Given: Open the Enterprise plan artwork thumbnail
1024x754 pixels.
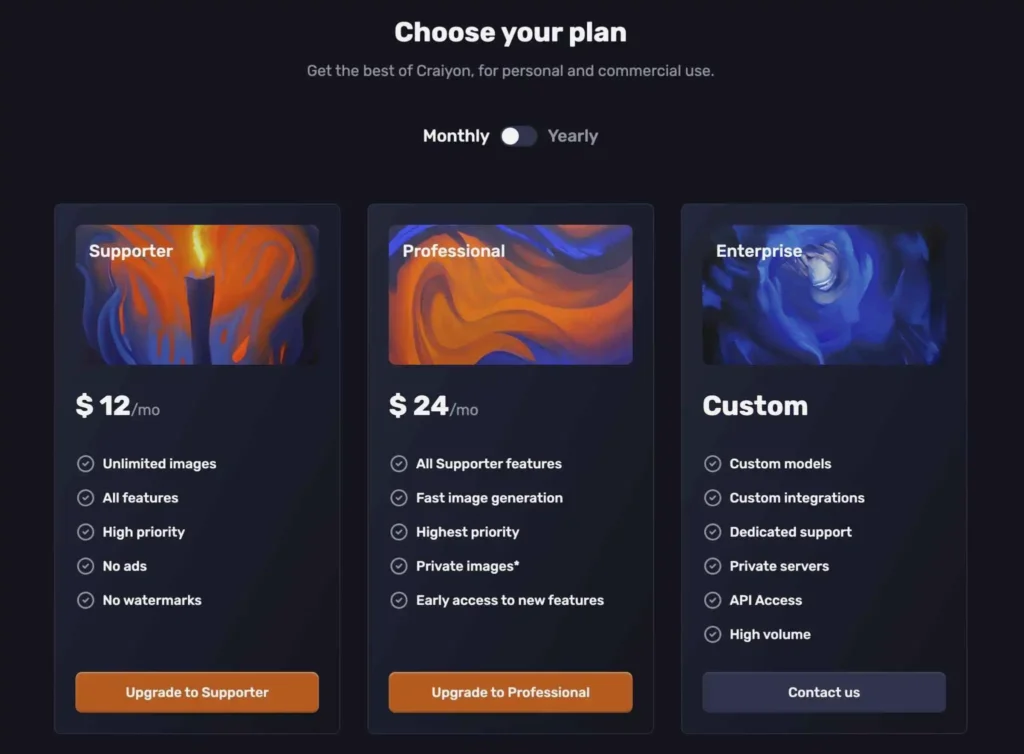Looking at the screenshot, I should tap(824, 294).
